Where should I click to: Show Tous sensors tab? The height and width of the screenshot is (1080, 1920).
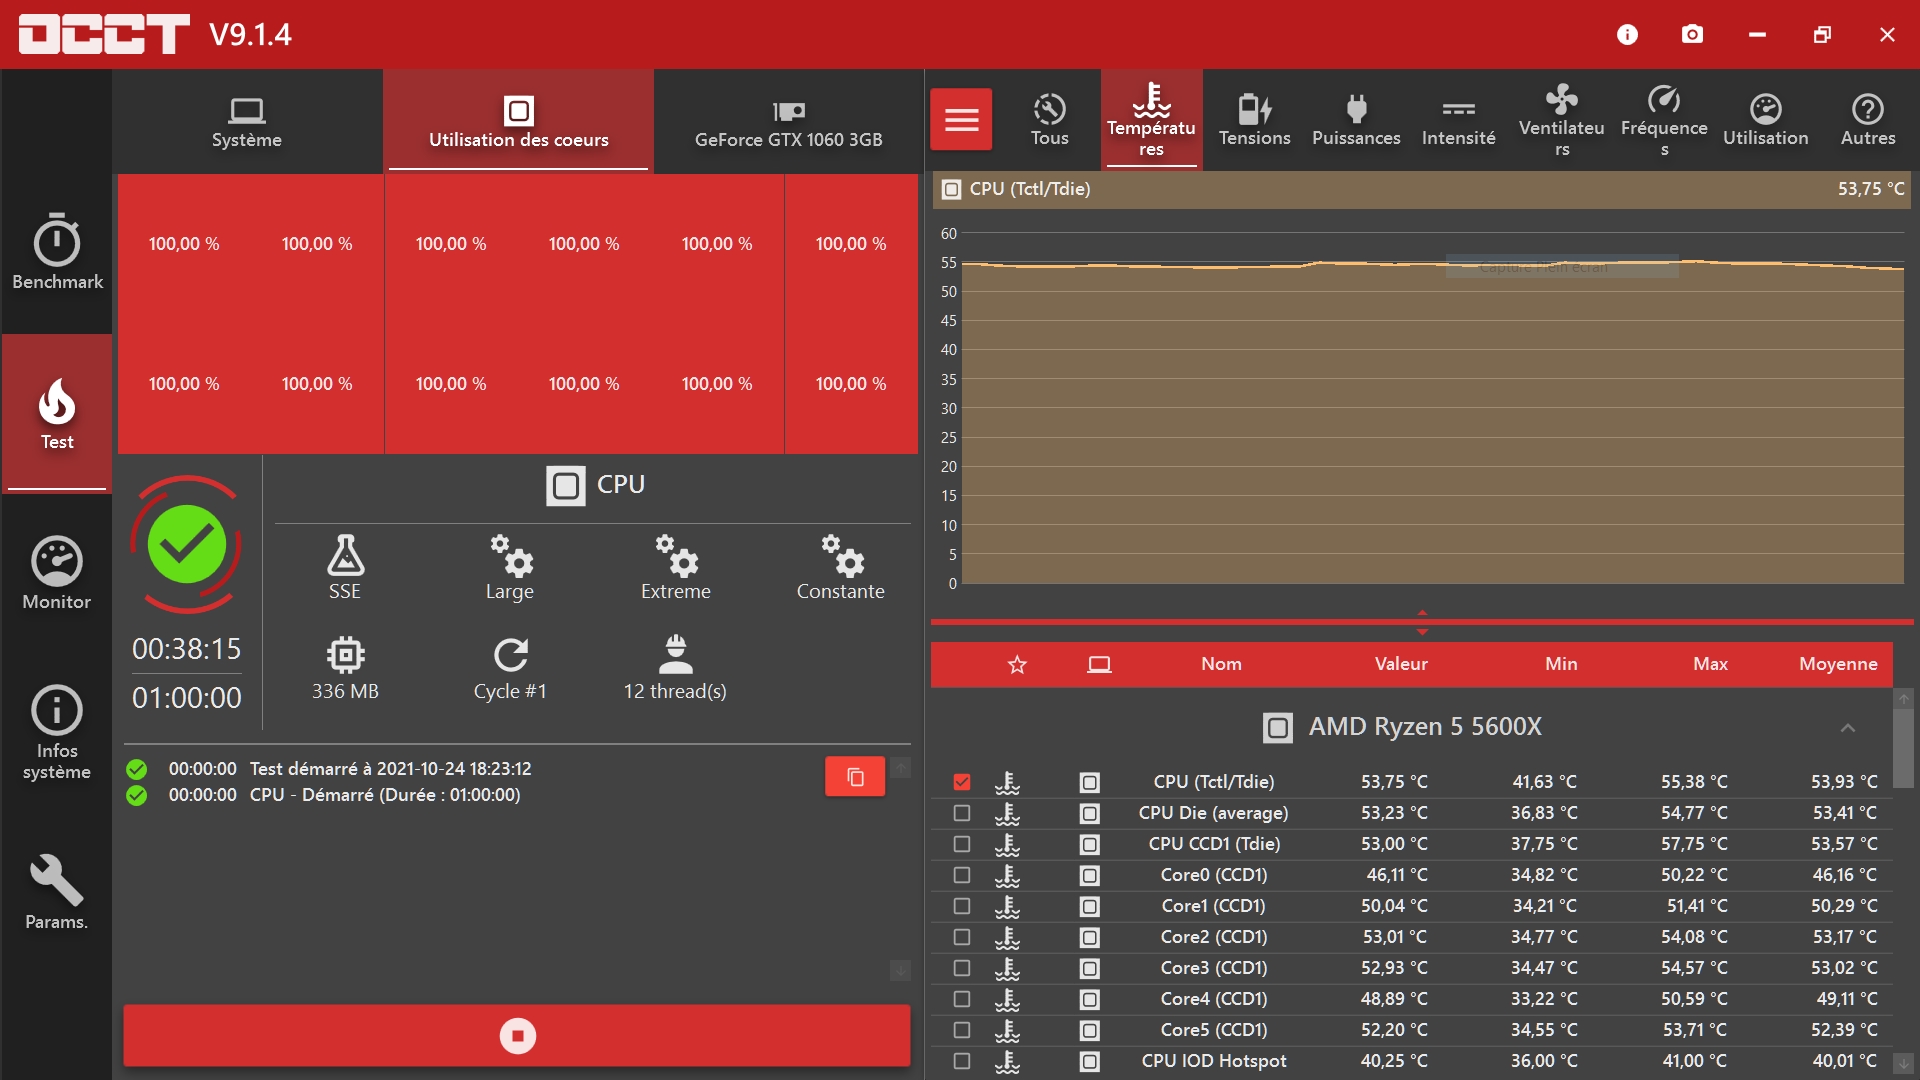1050,120
